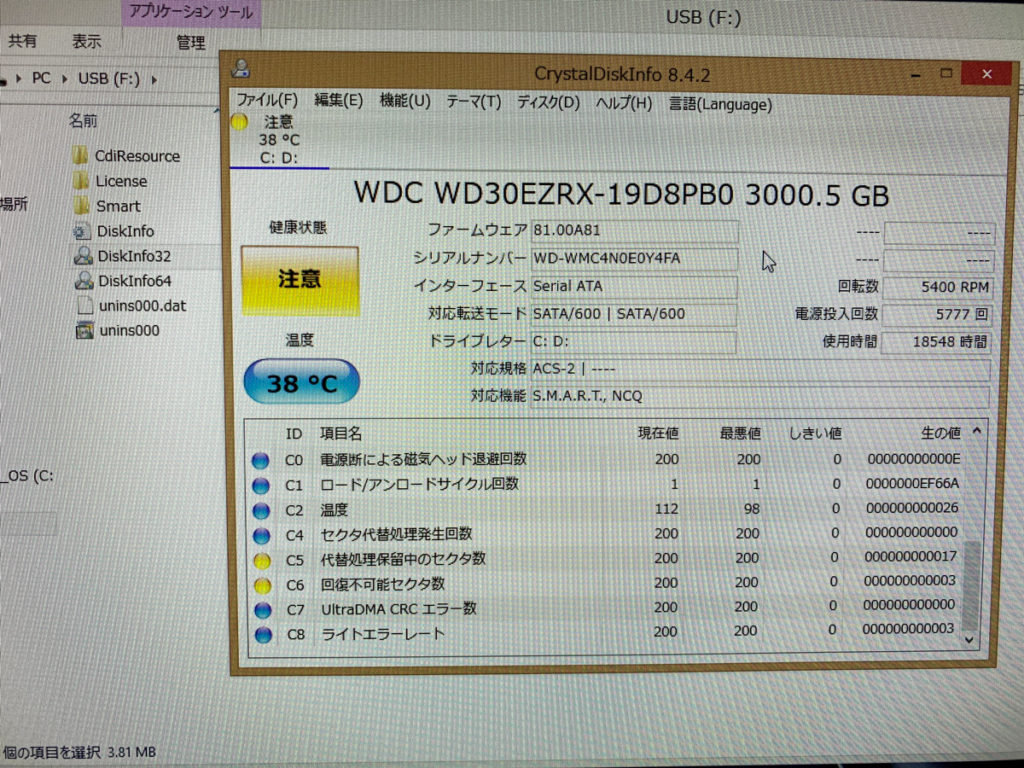Open the 機能(U) menu

[x=405, y=101]
